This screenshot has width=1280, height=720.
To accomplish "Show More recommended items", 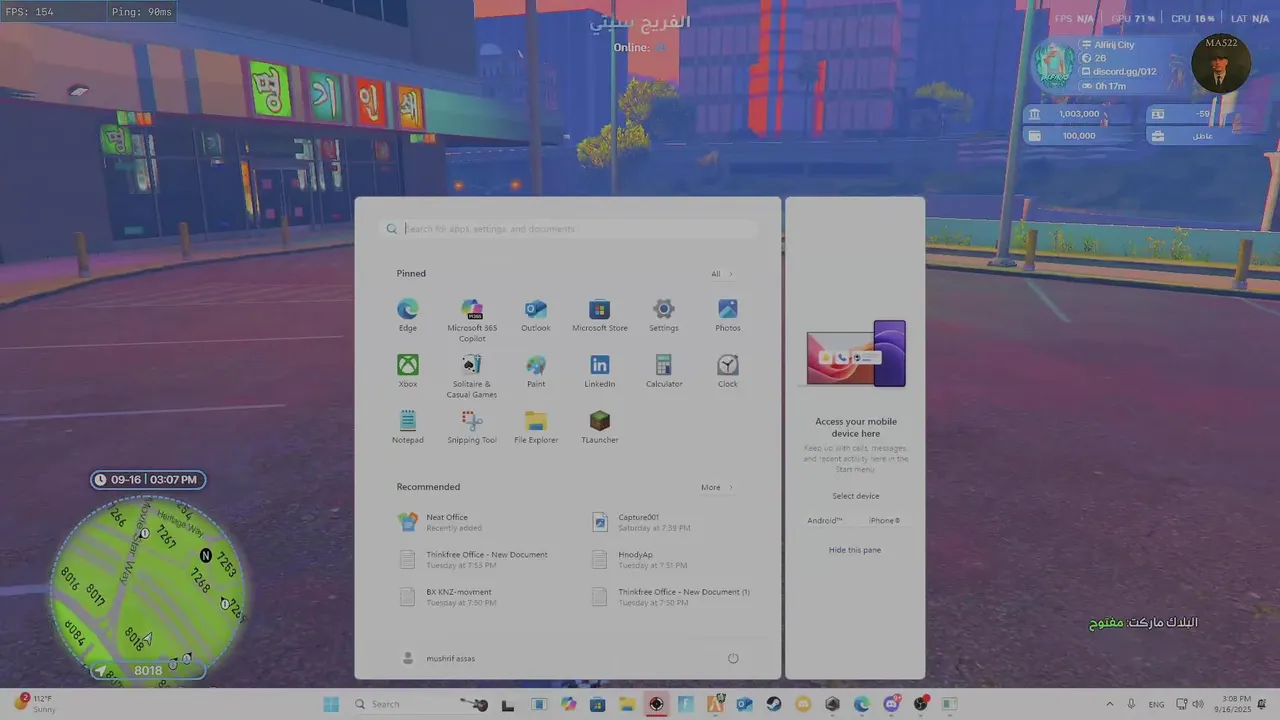I will [717, 488].
